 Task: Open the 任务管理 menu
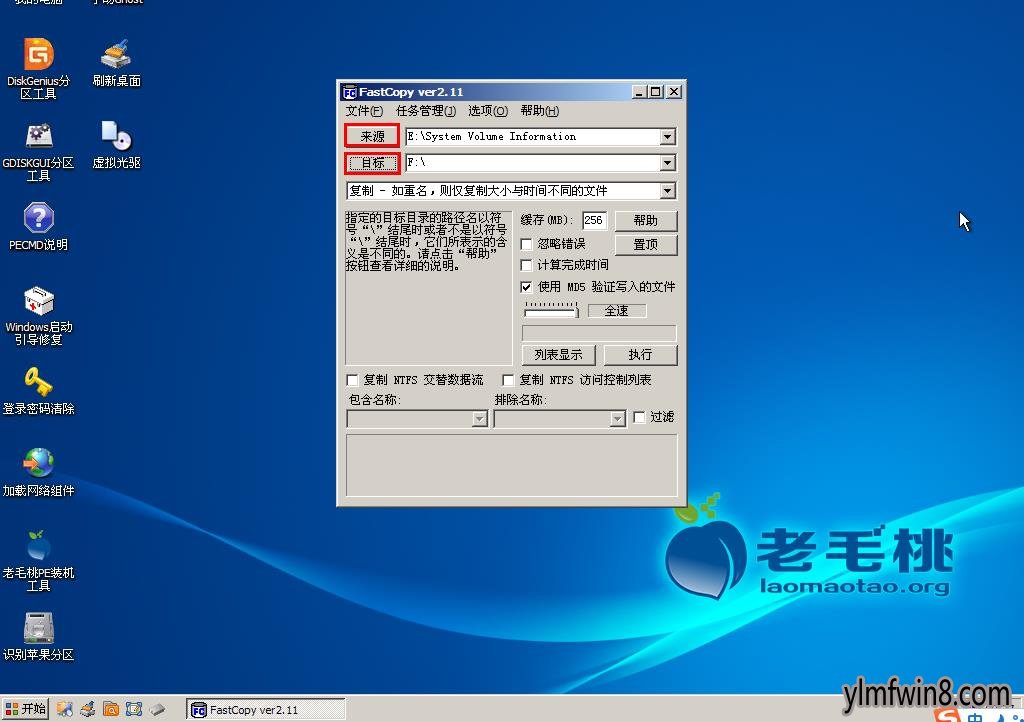(x=424, y=111)
